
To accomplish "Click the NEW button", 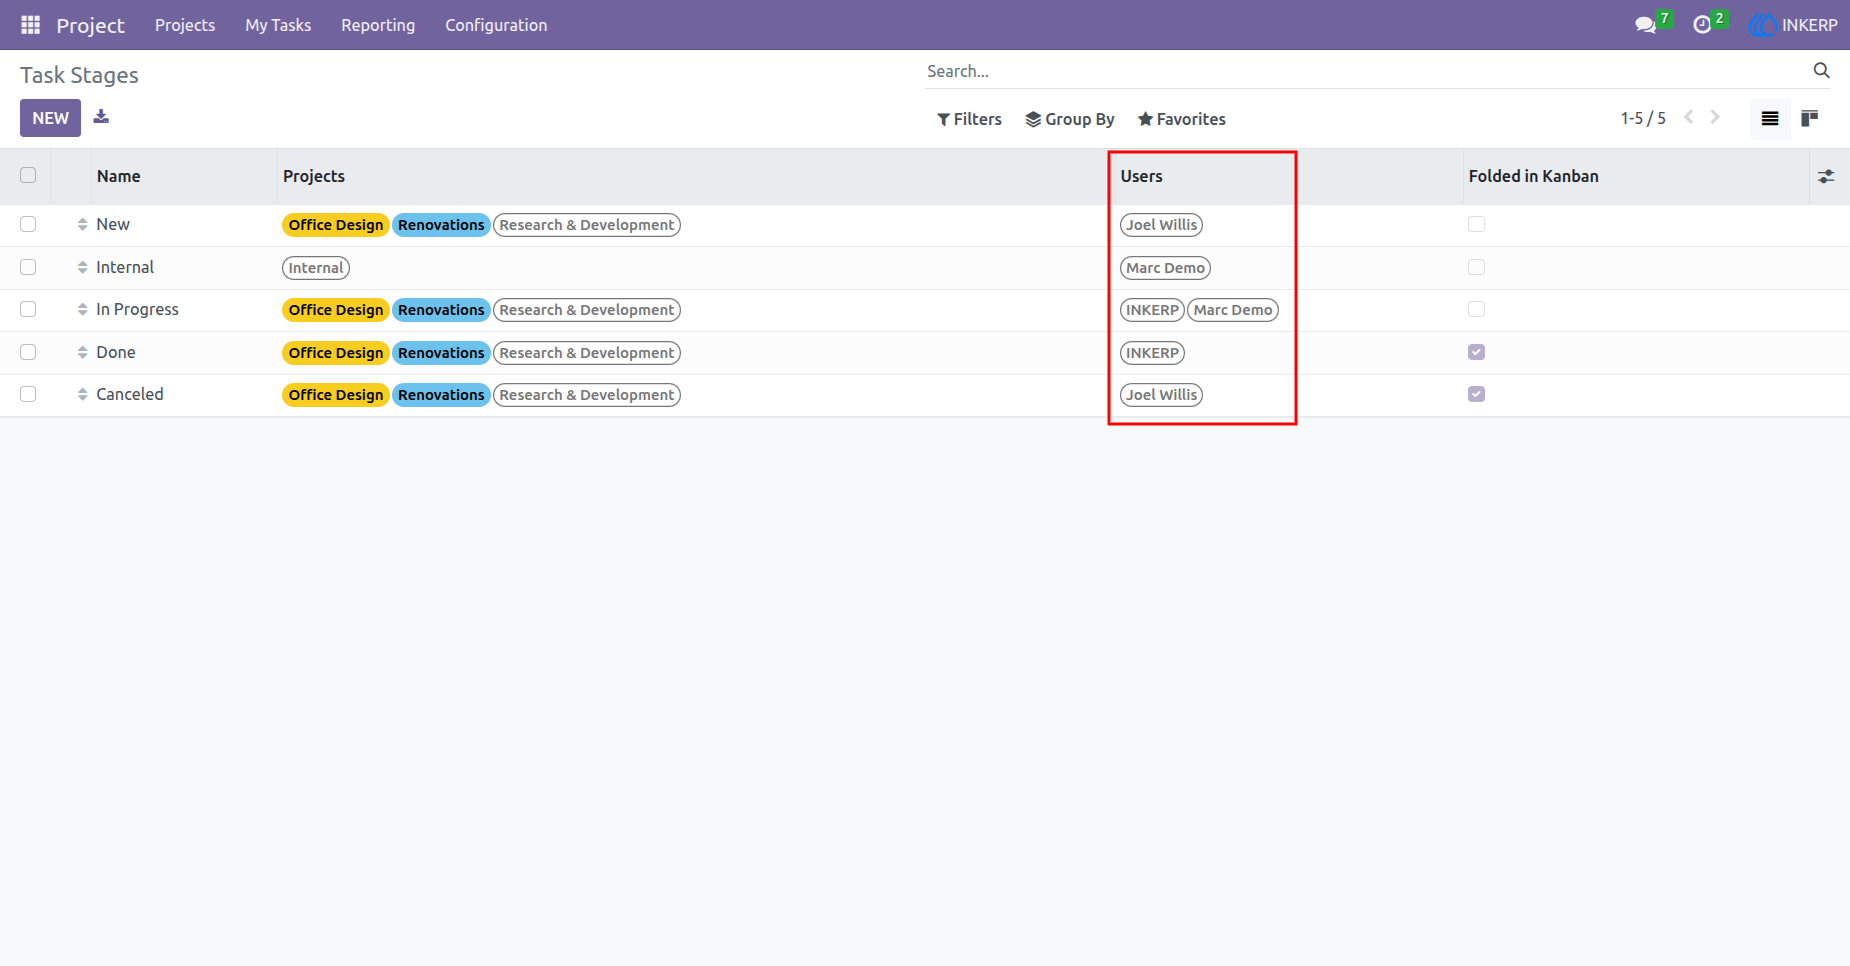I will pyautogui.click(x=50, y=118).
